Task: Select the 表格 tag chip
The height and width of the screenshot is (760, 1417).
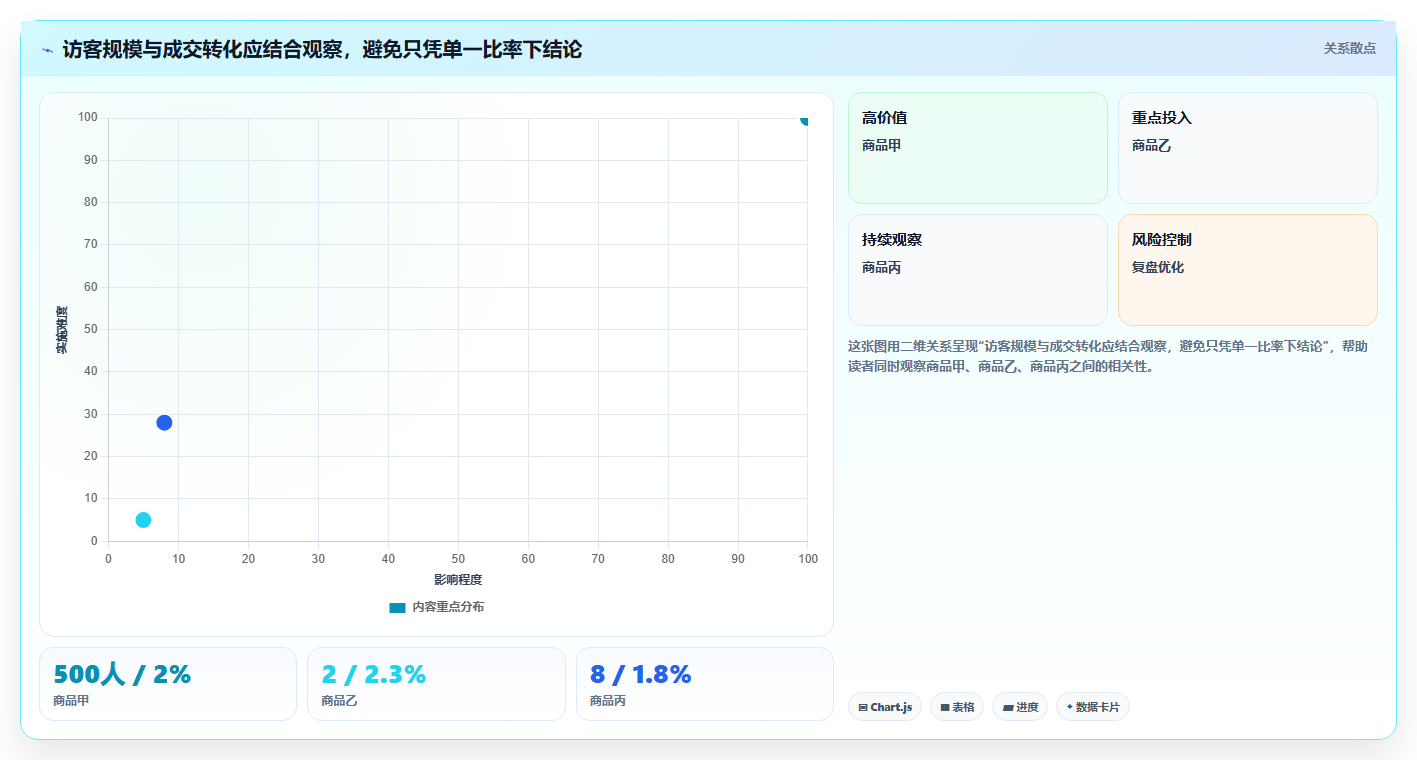Action: (x=957, y=707)
